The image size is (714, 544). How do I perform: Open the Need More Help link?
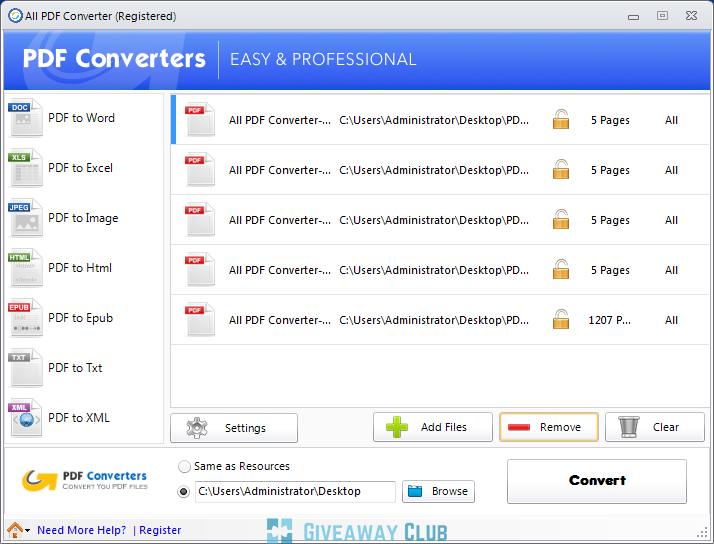82,530
